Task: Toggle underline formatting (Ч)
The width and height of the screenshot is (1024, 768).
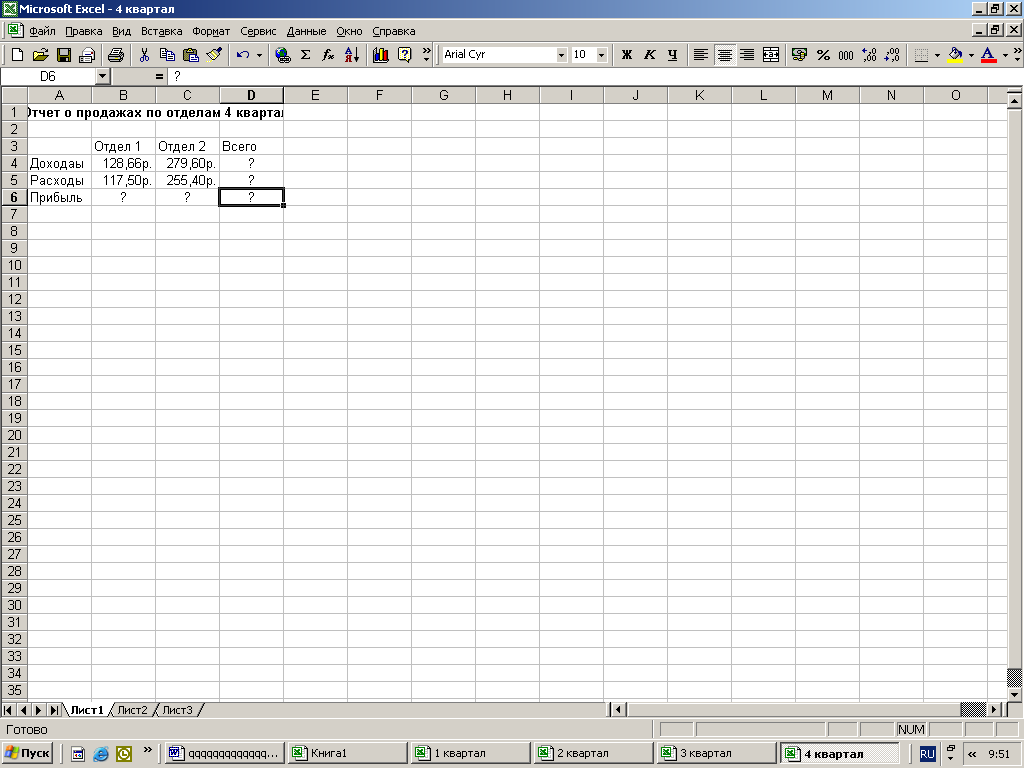Action: [672, 55]
